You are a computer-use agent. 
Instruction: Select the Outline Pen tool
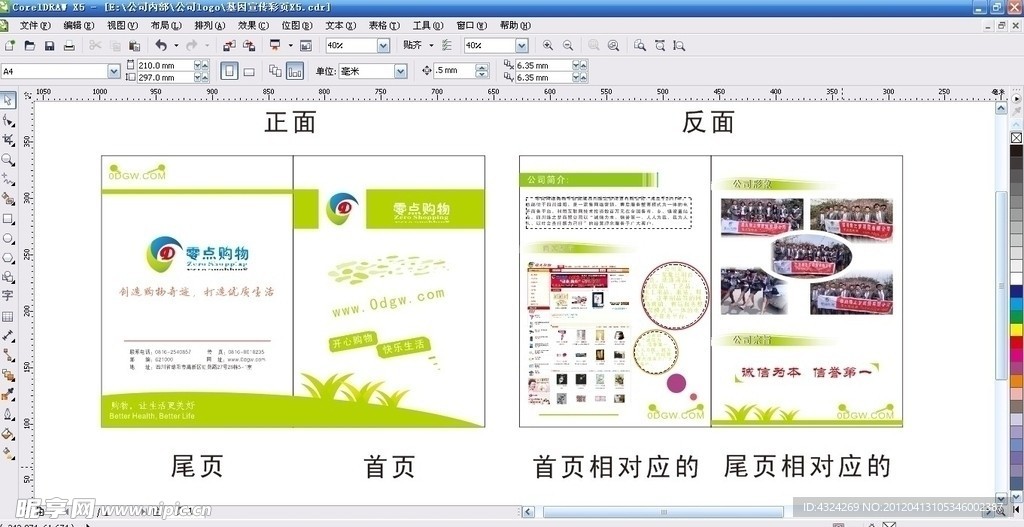(x=8, y=414)
